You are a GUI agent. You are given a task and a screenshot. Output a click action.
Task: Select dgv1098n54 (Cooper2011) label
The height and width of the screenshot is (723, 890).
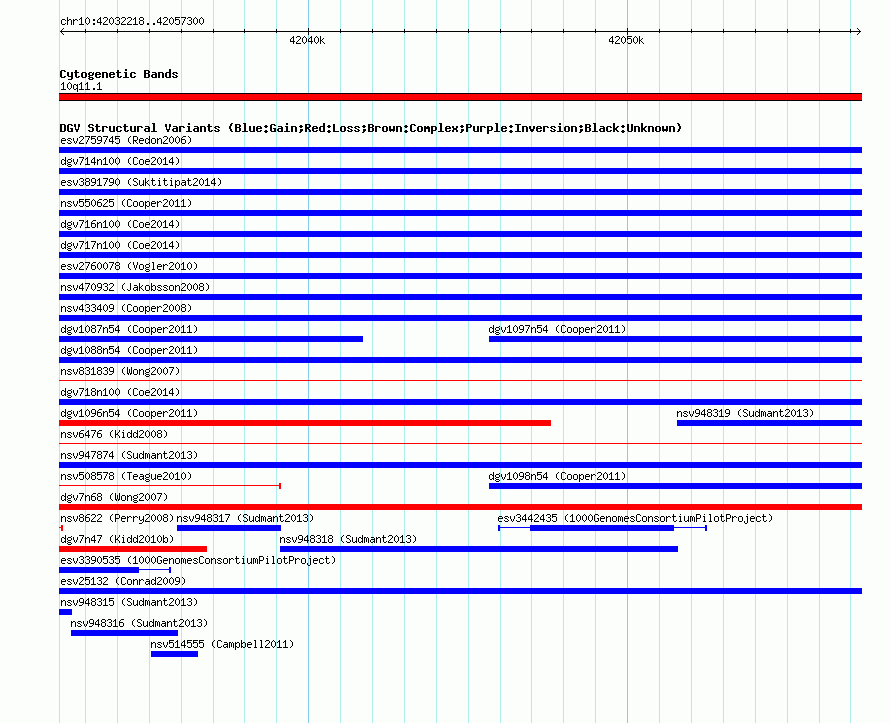point(557,476)
